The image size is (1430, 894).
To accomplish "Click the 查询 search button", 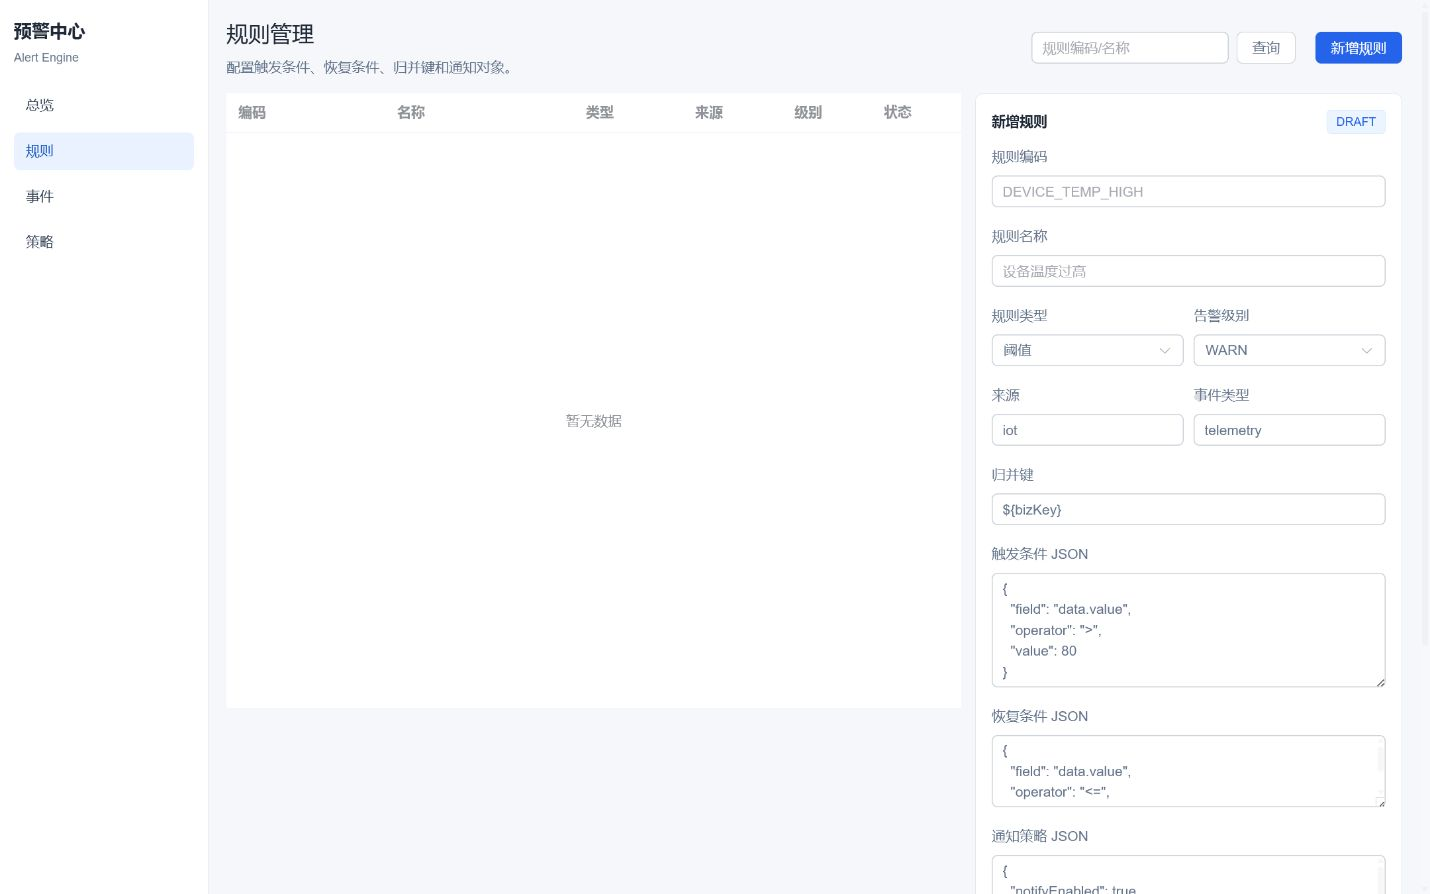I will [x=1266, y=48].
